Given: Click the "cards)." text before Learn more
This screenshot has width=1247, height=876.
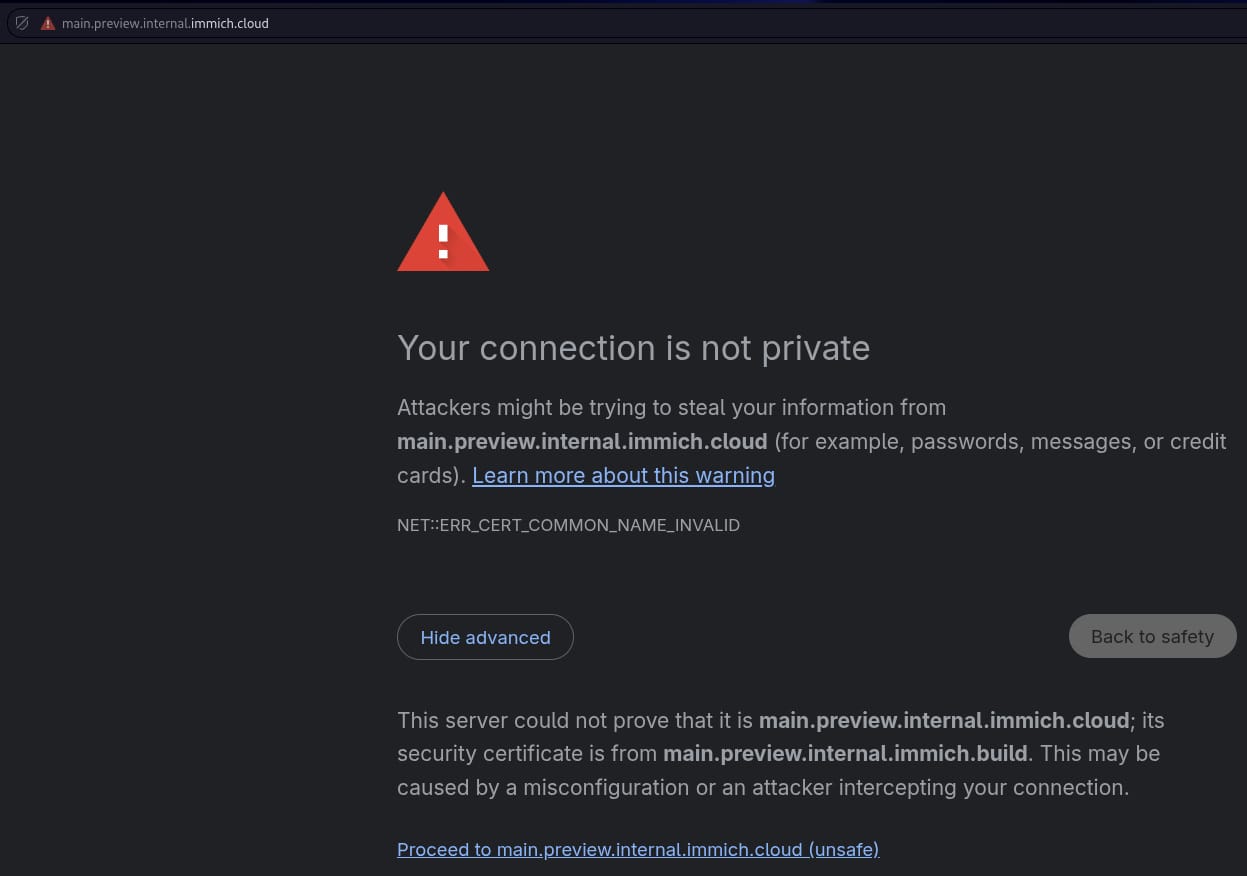Looking at the screenshot, I should point(431,476).
